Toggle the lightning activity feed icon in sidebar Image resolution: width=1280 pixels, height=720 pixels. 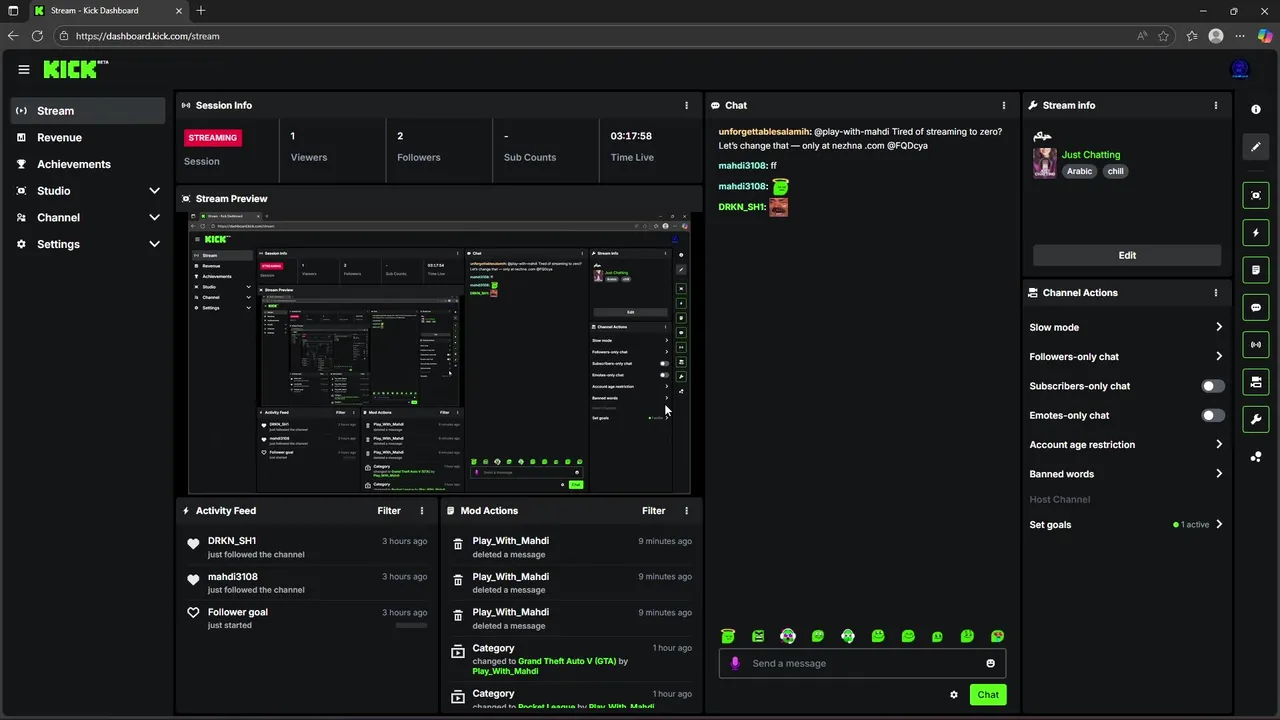coord(1256,232)
